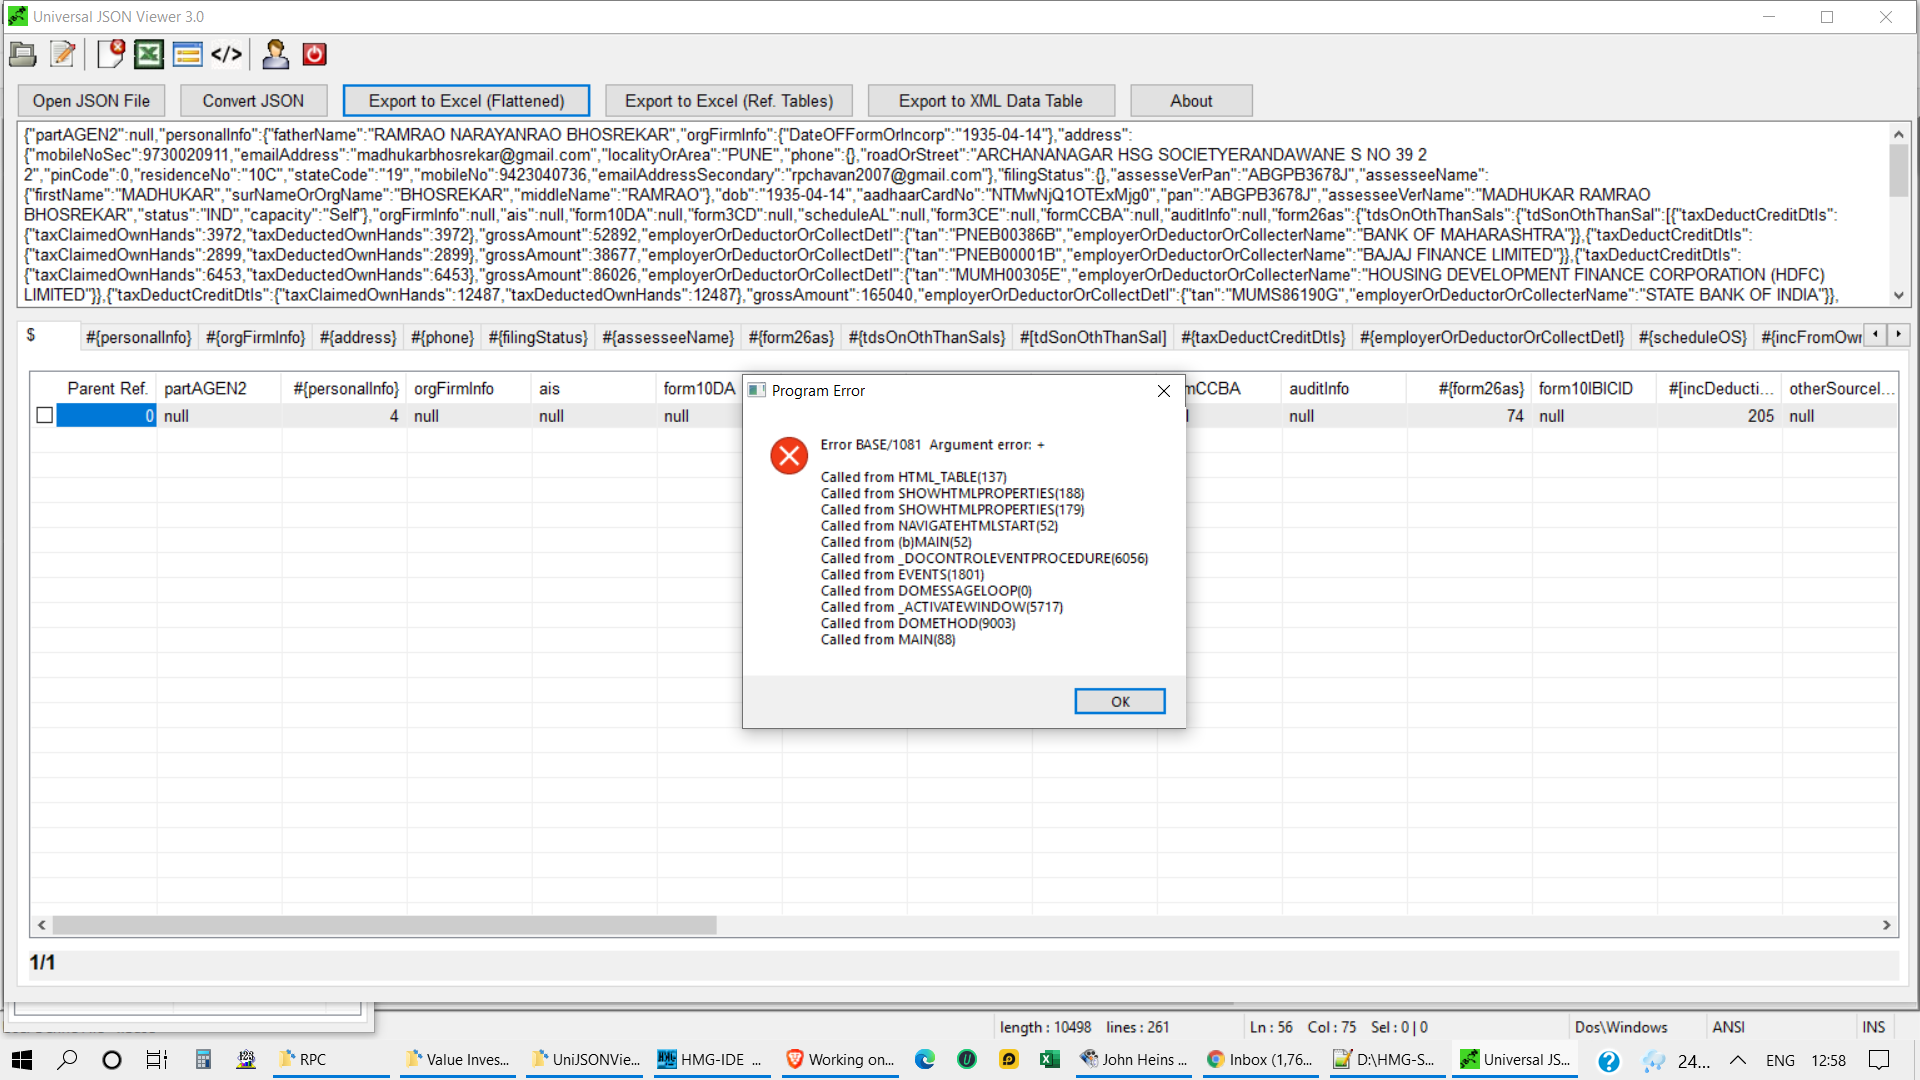Click the About tab button
The width and height of the screenshot is (1920, 1080).
pos(1191,100)
